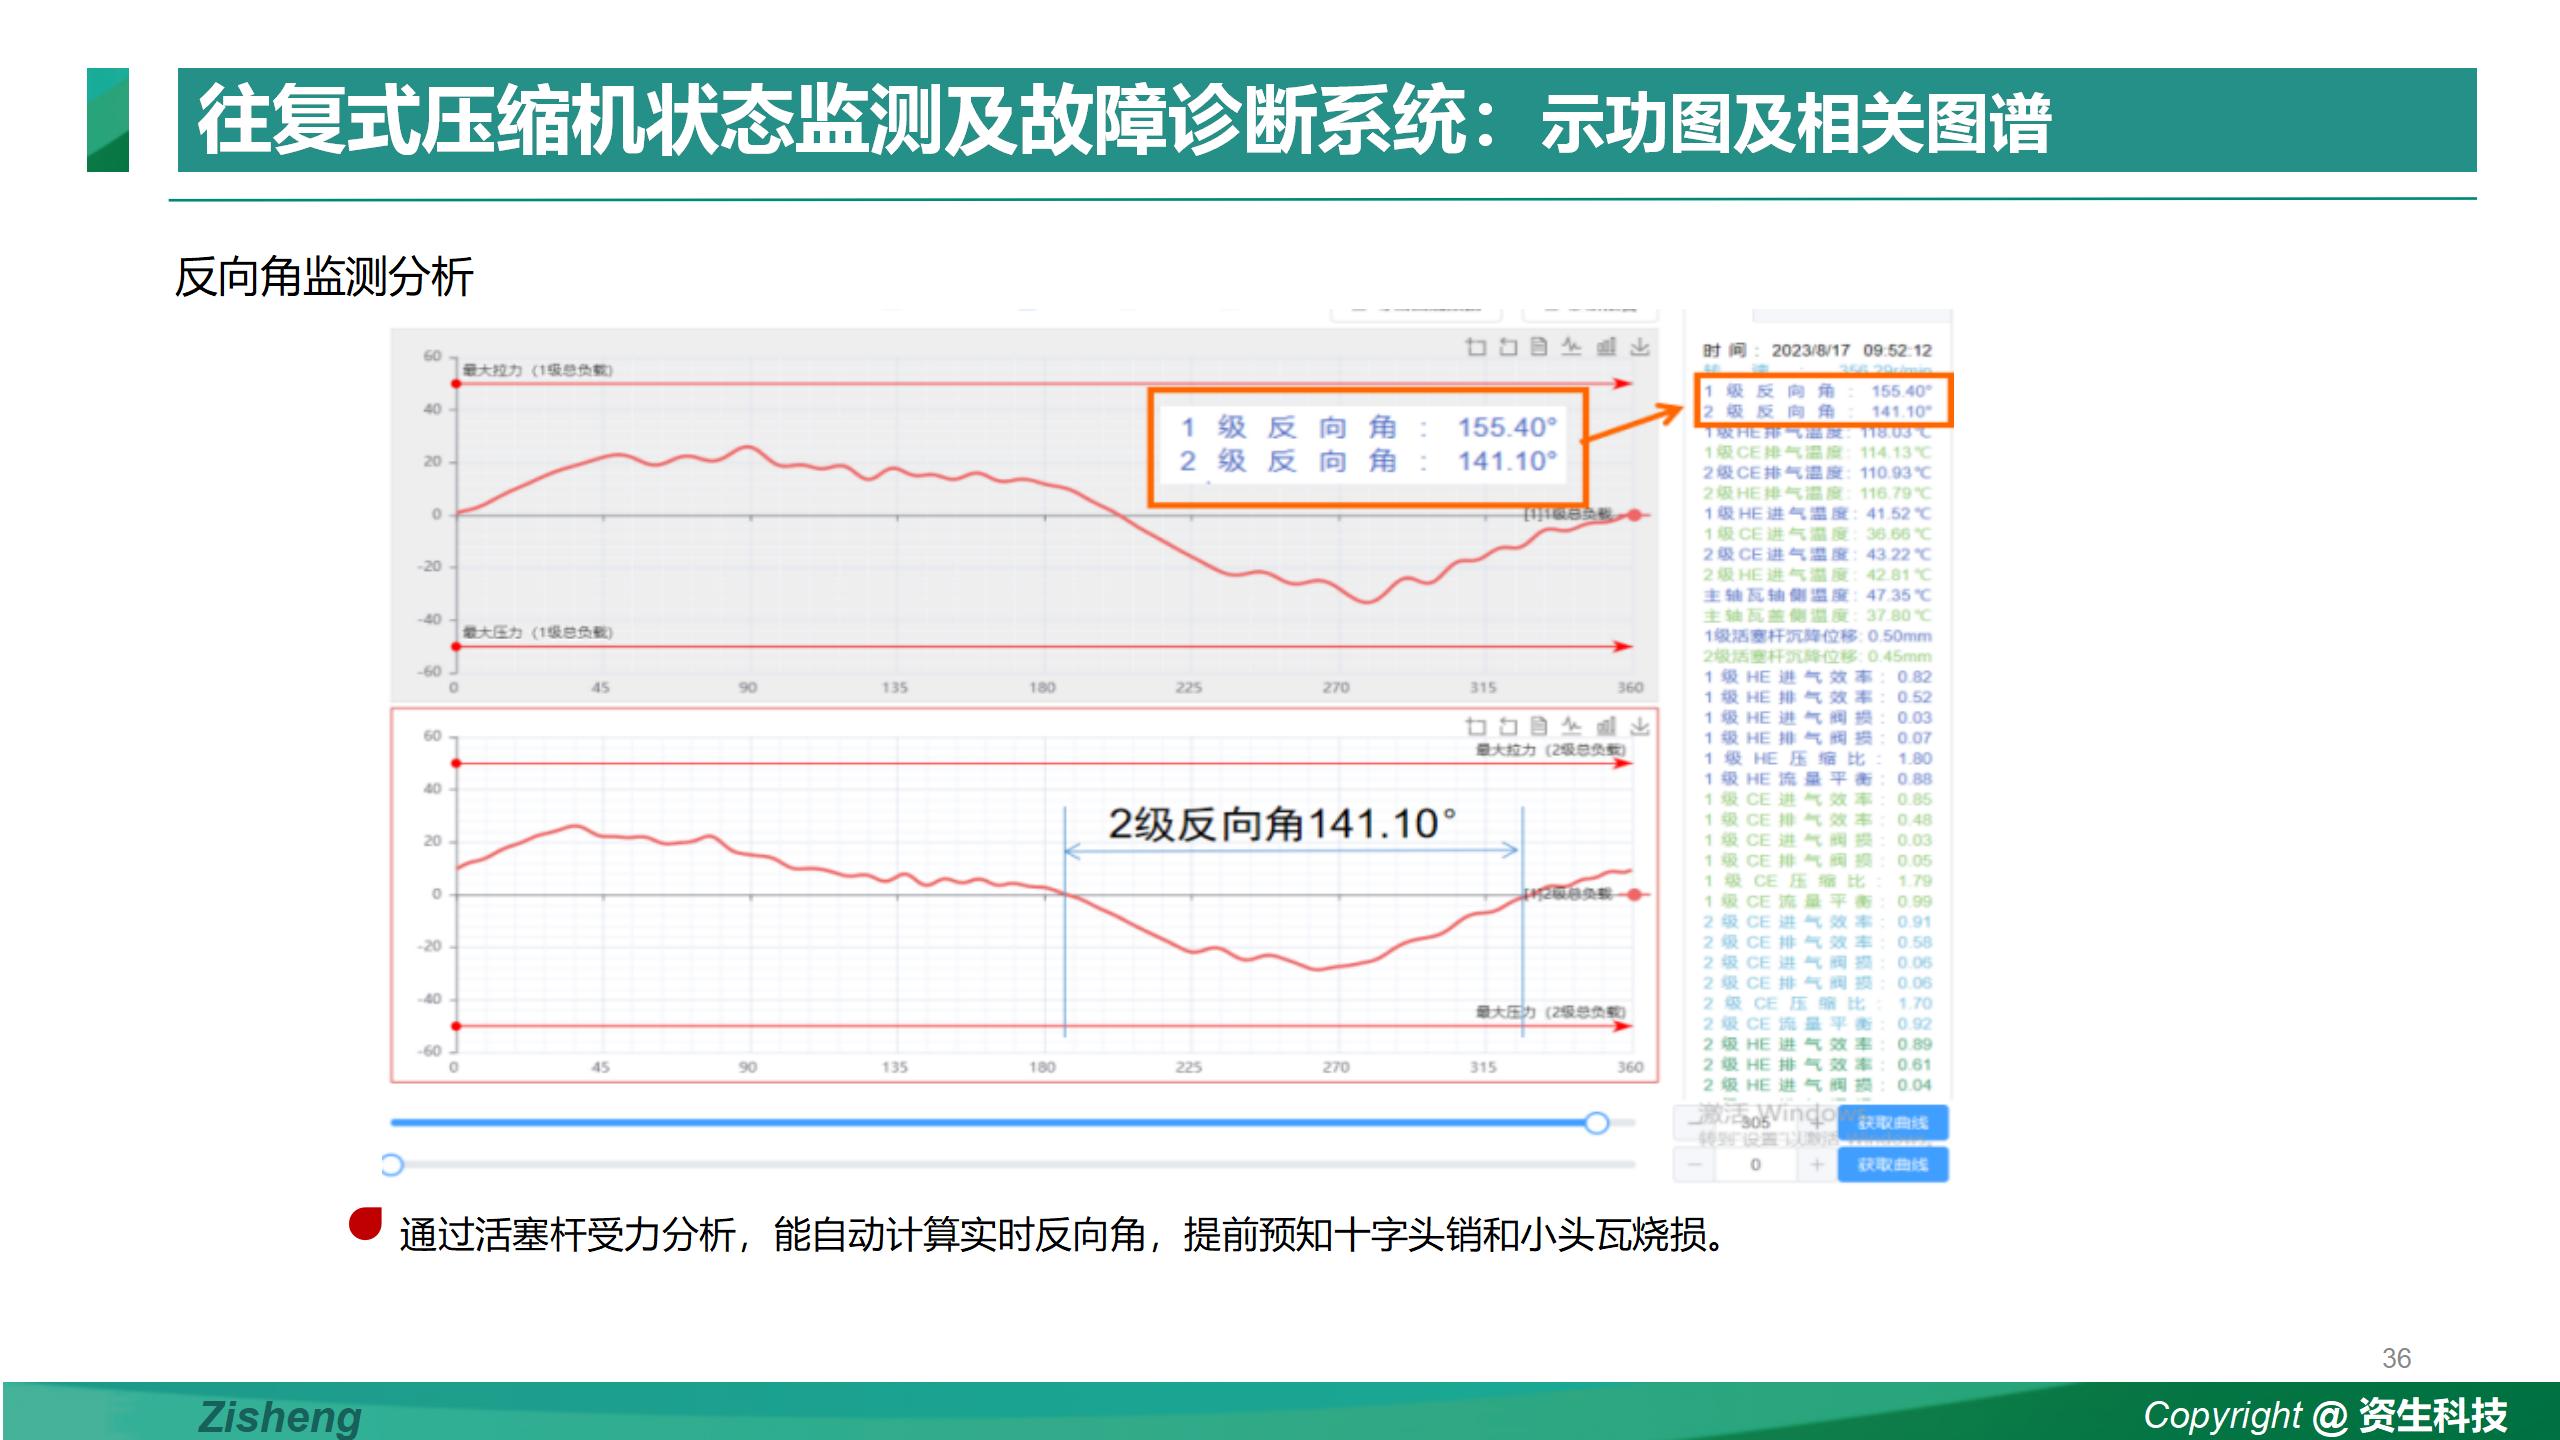Switch top chart to line type icon
2560x1440 pixels.
pos(1572,347)
